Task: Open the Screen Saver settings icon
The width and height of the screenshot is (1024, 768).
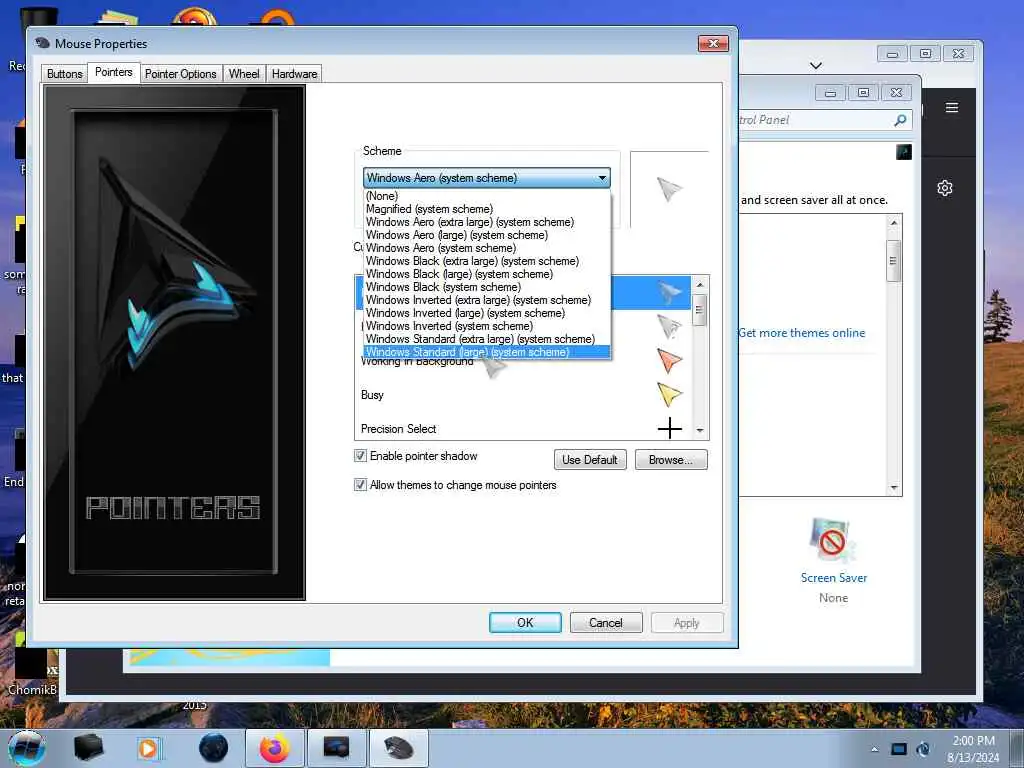Action: [x=831, y=542]
